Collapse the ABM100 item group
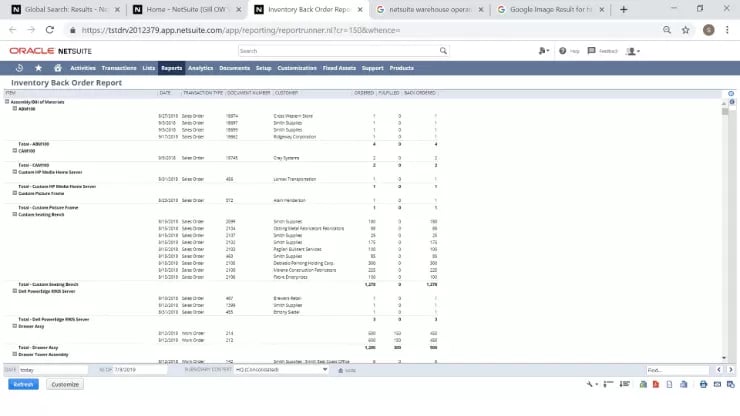Viewport: 740px width, 416px height. 15,109
